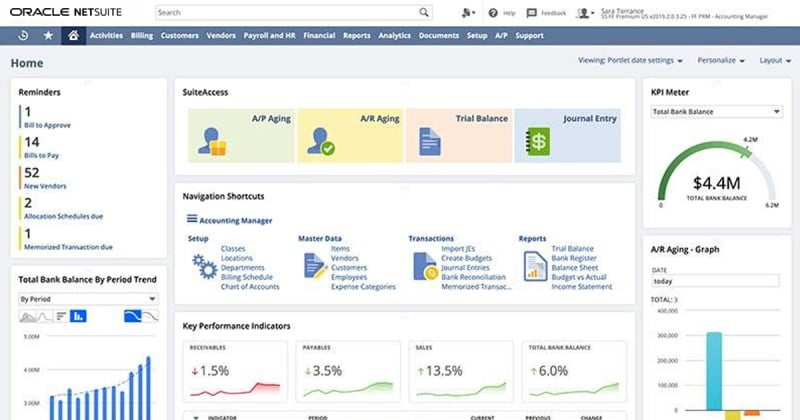Image resolution: width=800 pixels, height=420 pixels.
Task: Open the Feedback speech bubble icon
Action: (531, 13)
